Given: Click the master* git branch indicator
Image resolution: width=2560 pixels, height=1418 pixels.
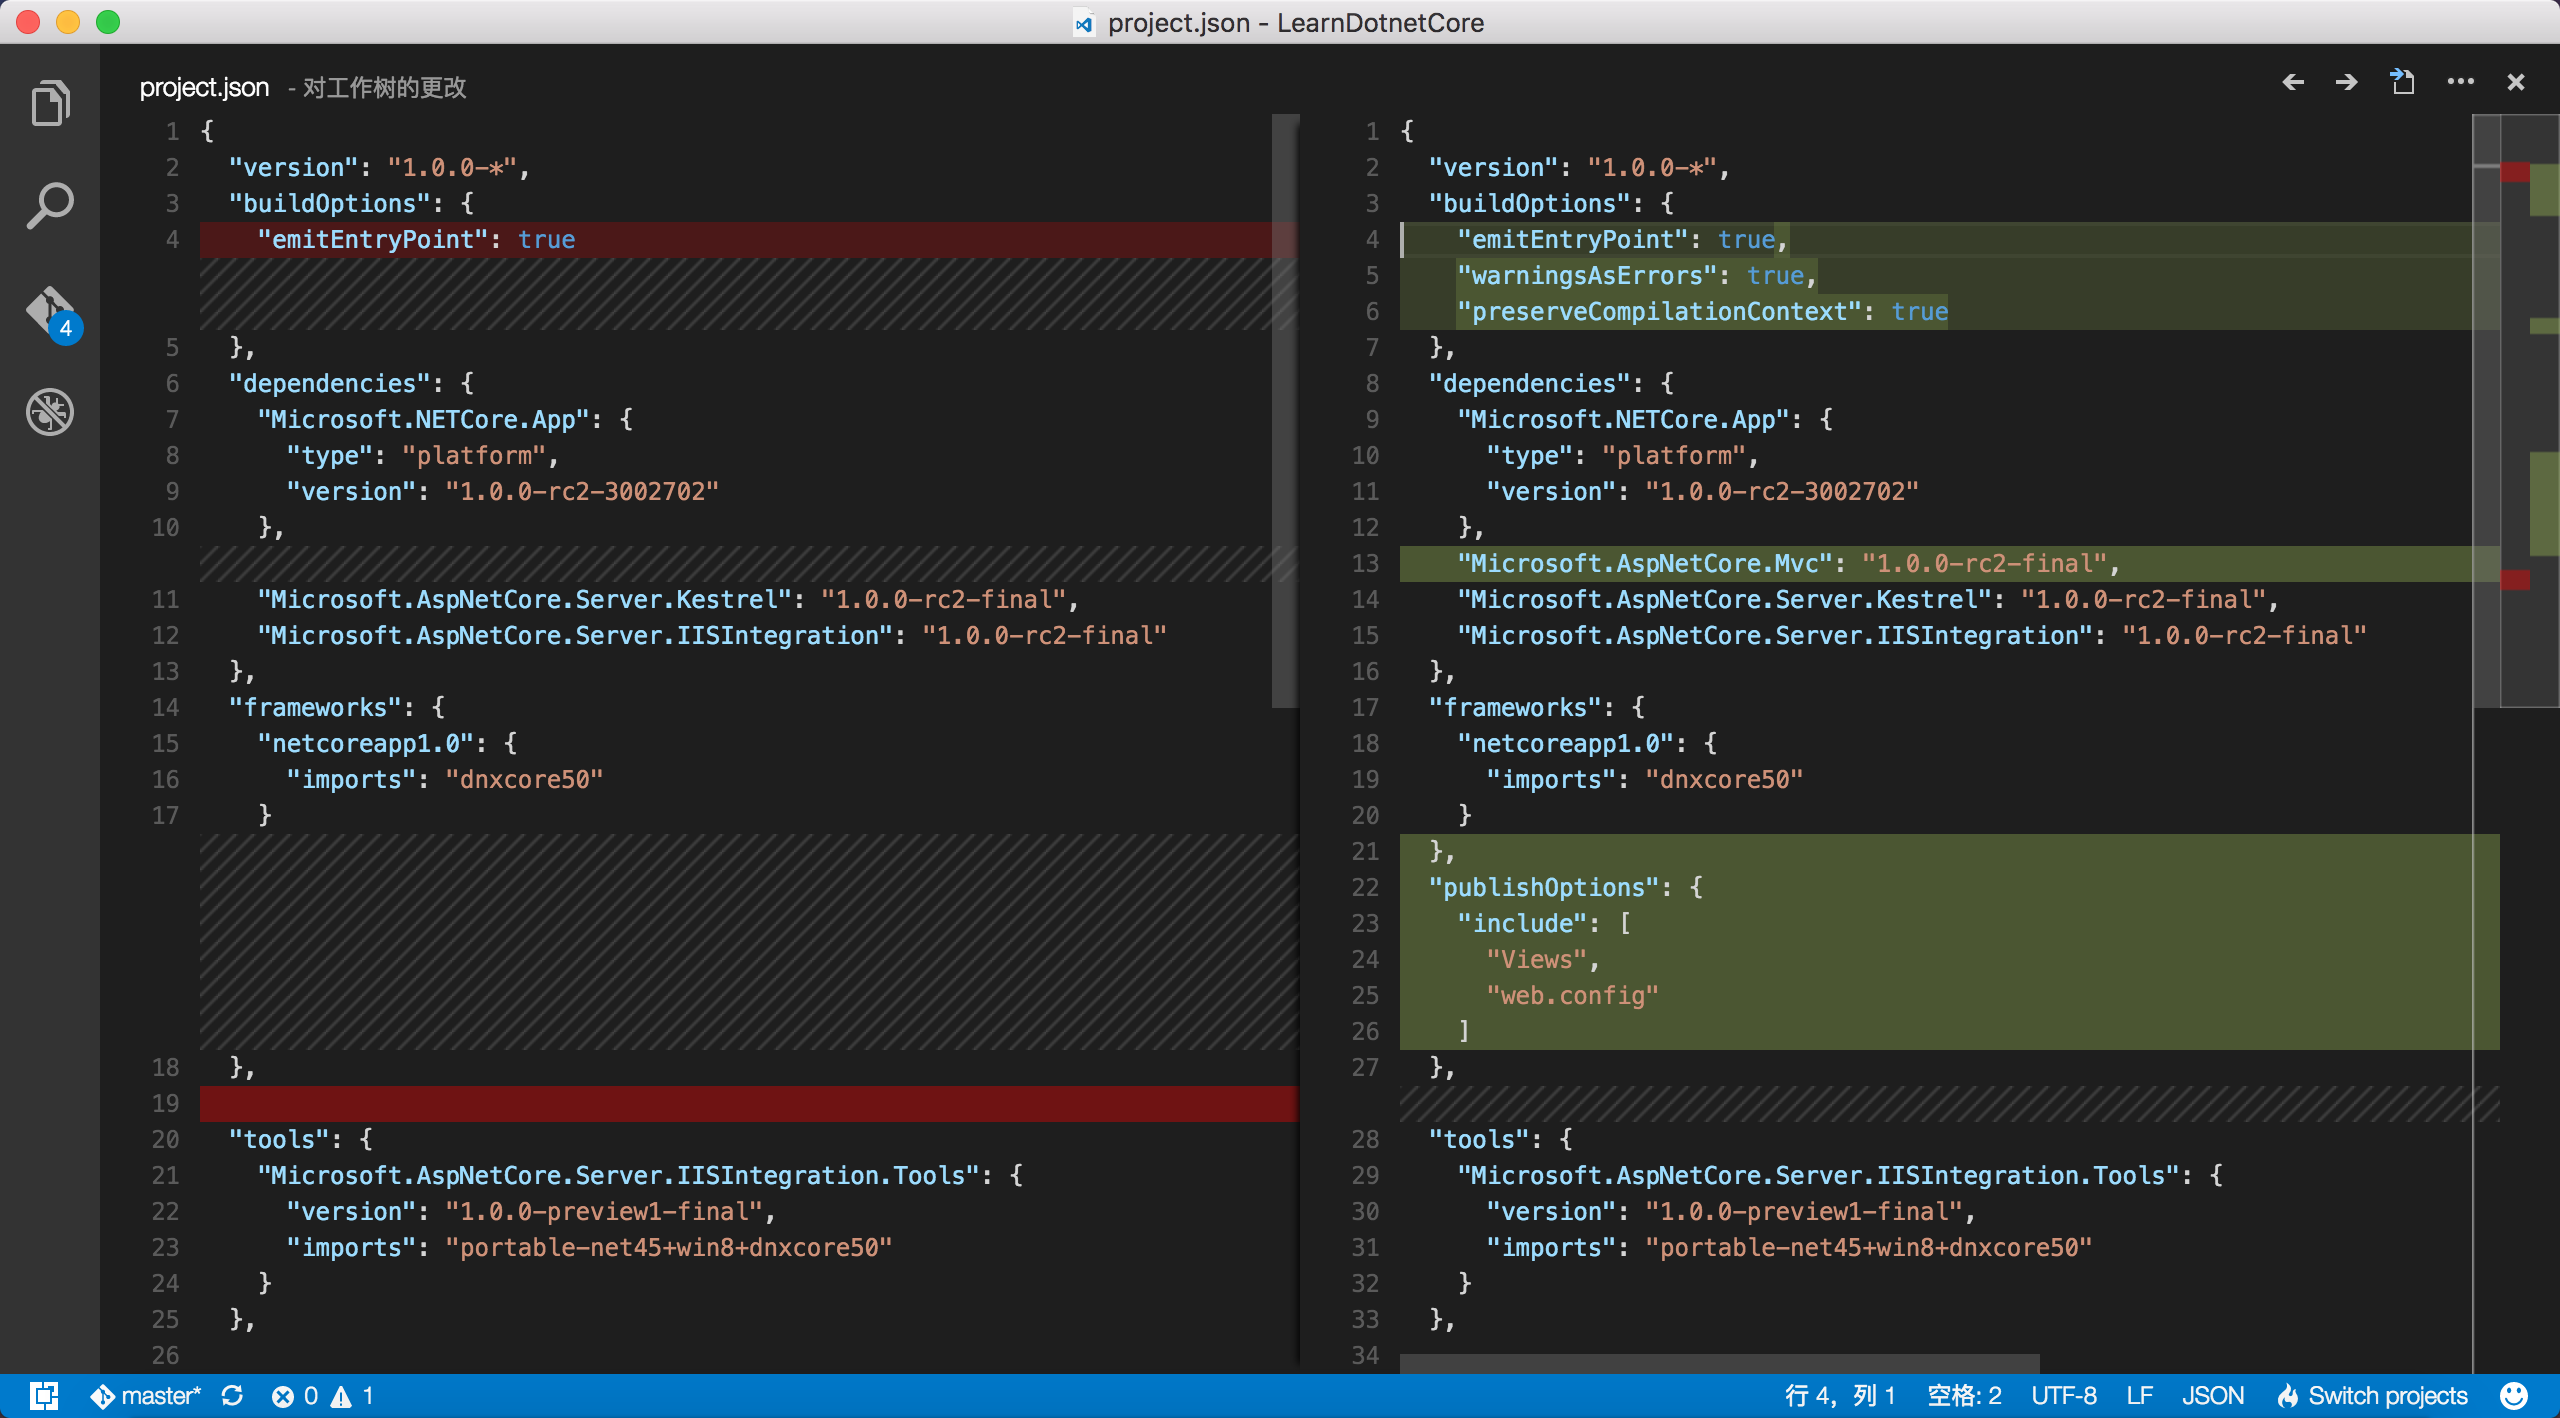Looking at the screenshot, I should [146, 1396].
